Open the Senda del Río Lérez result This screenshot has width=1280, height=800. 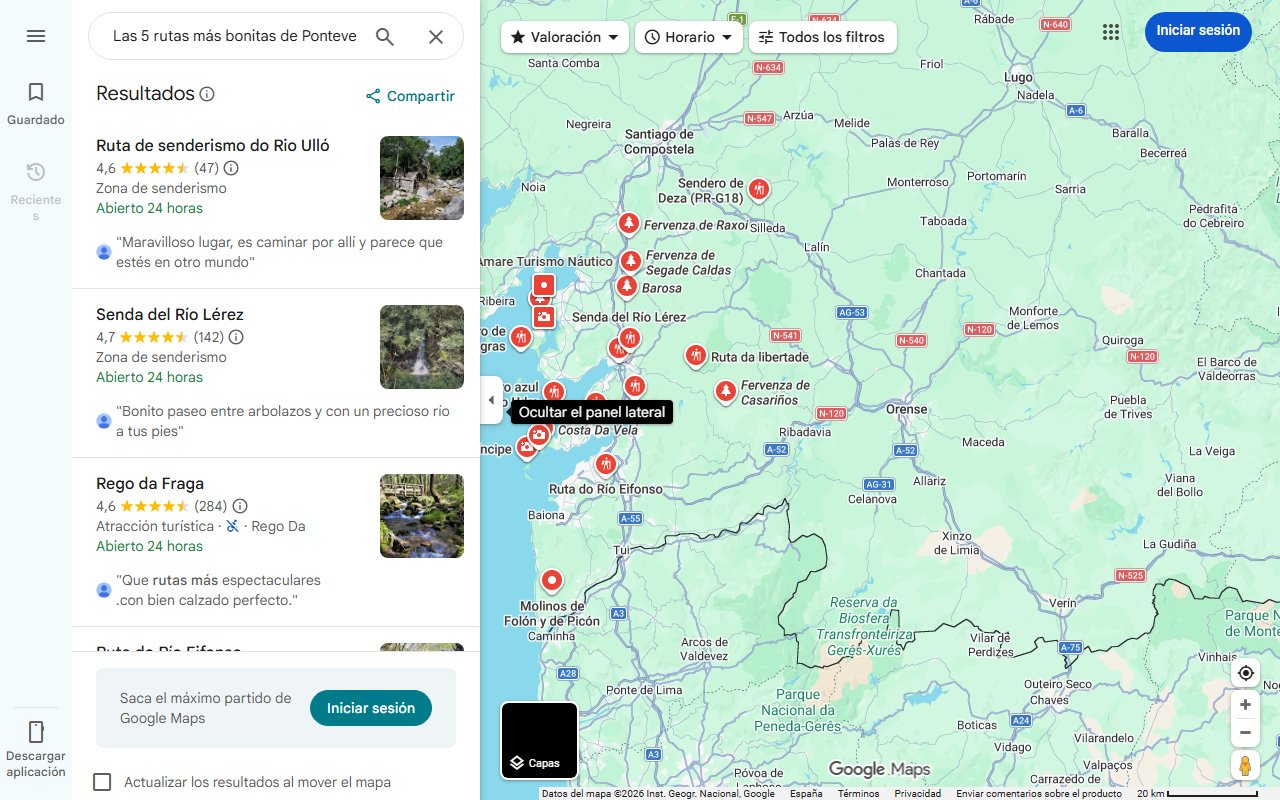coord(169,314)
